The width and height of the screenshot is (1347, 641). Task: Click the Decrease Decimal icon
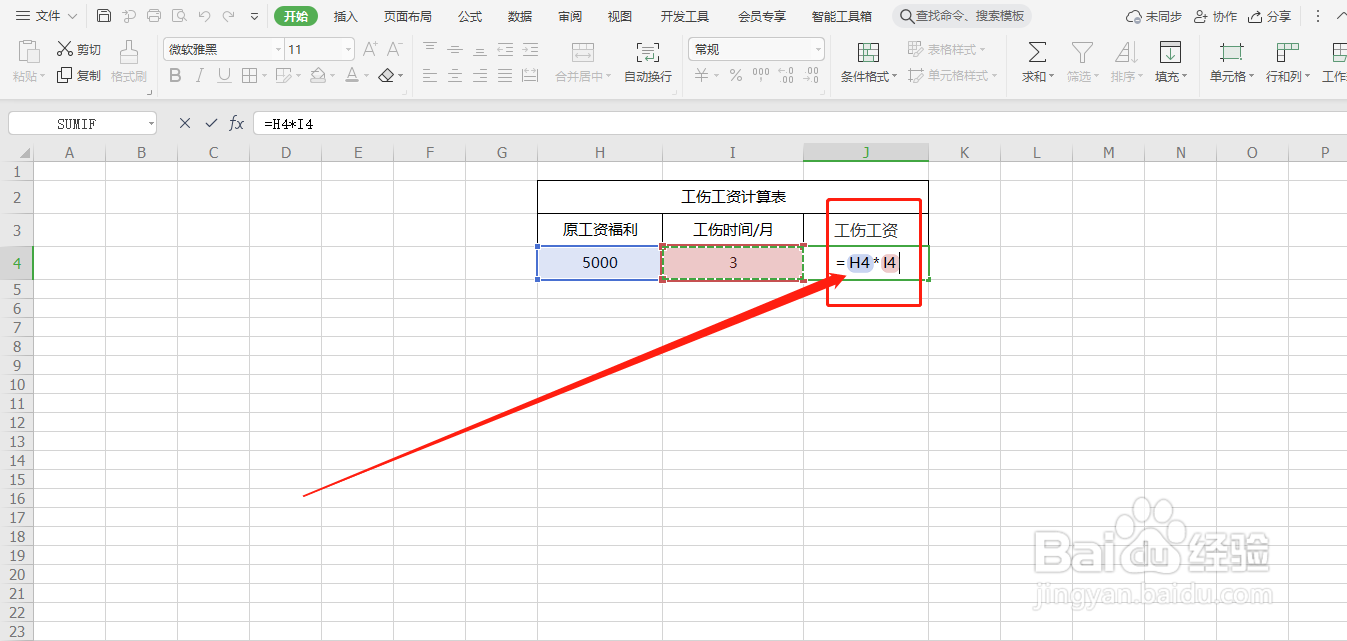[811, 75]
